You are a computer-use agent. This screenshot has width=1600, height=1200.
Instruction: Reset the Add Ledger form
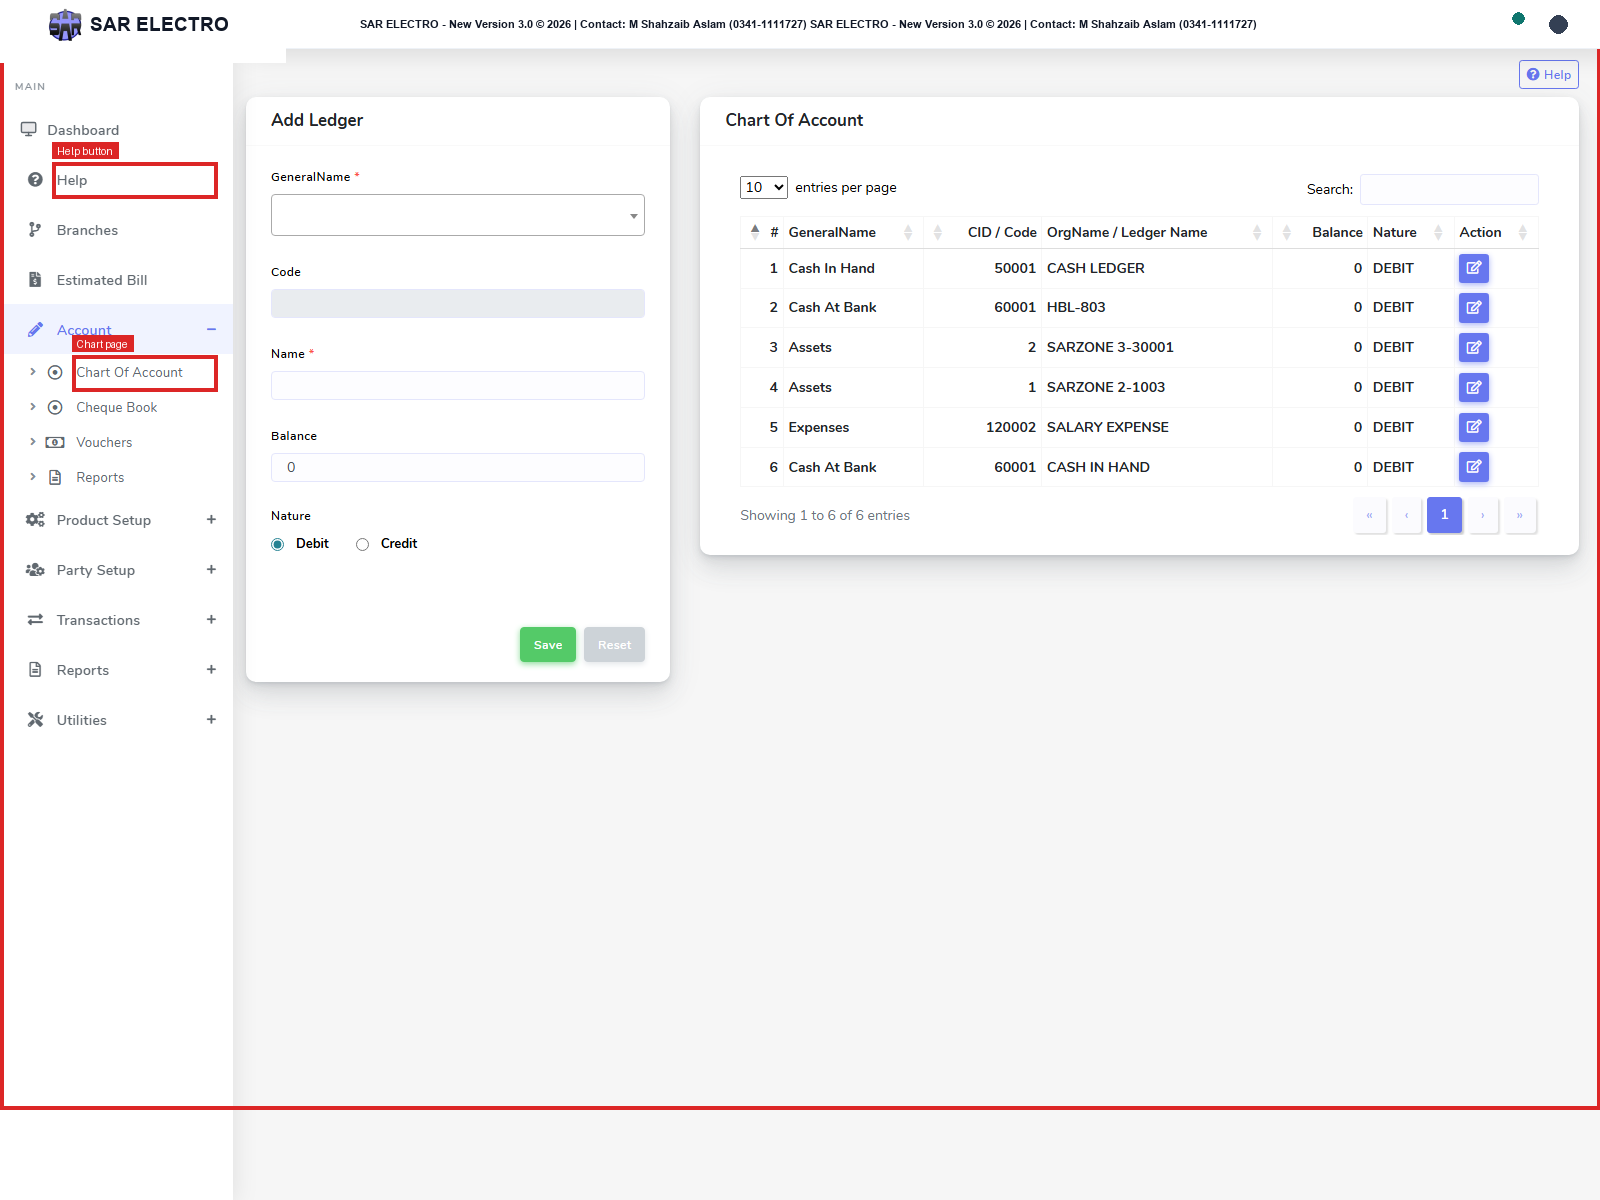coord(614,645)
